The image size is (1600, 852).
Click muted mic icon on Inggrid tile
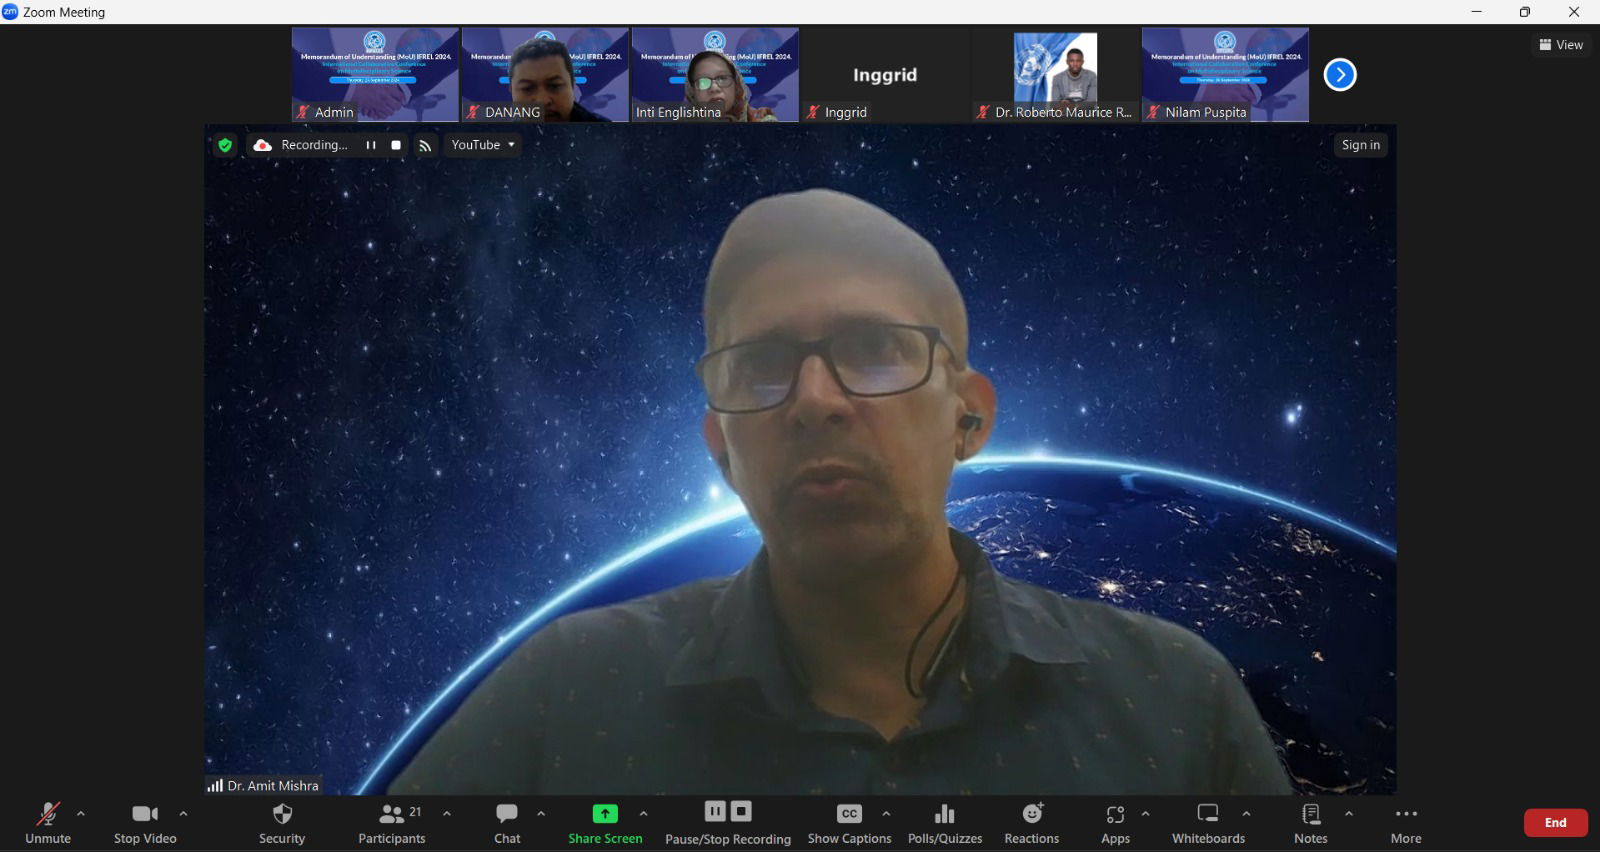click(x=813, y=112)
